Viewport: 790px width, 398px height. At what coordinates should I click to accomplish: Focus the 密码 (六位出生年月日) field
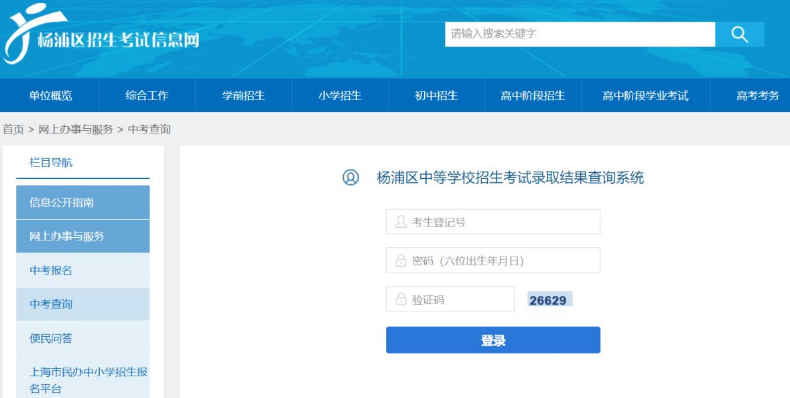point(493,260)
